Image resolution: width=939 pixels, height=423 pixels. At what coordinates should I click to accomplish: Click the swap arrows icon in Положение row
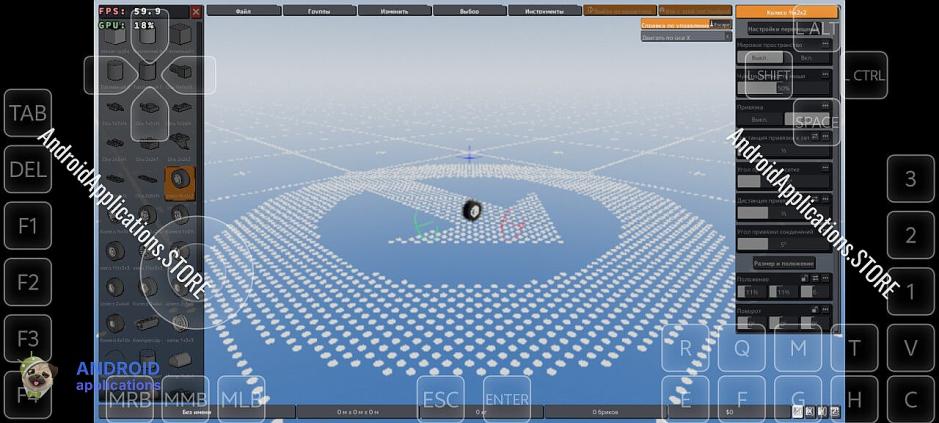tap(815, 279)
